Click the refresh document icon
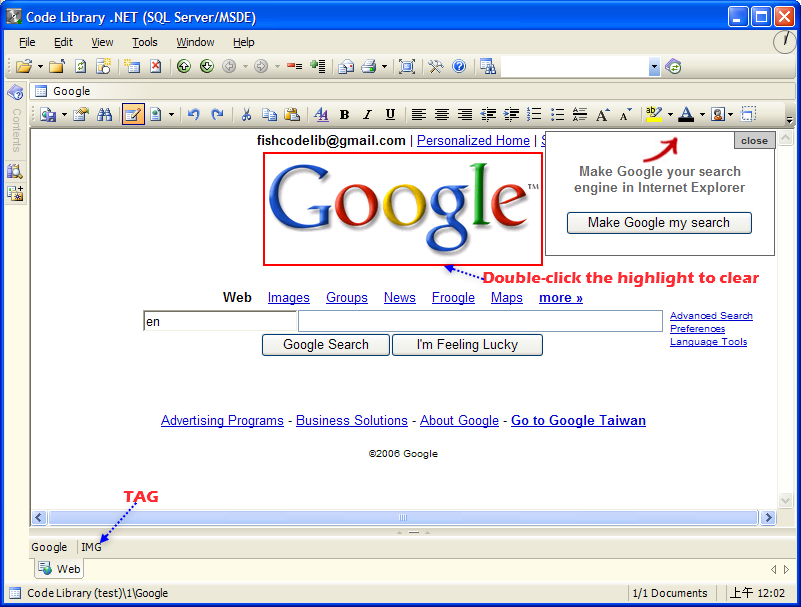The height and width of the screenshot is (607, 801). pyautogui.click(x=80, y=66)
